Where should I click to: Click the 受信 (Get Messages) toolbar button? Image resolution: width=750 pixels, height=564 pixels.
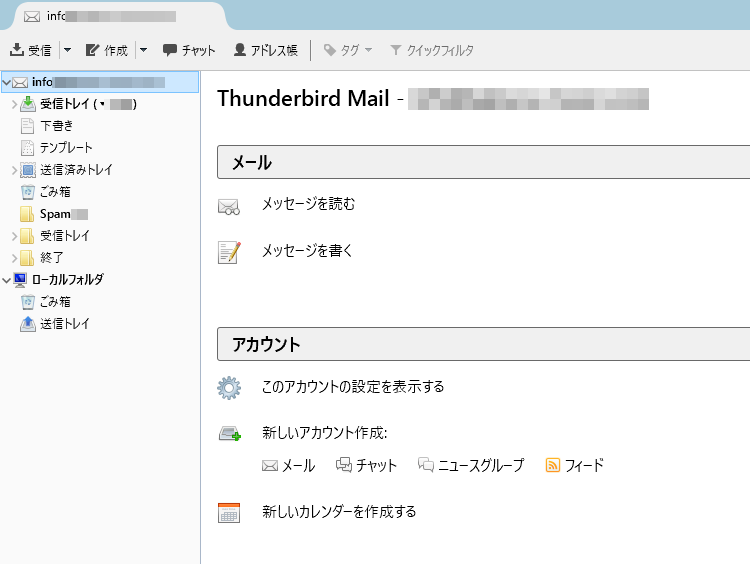click(x=31, y=50)
